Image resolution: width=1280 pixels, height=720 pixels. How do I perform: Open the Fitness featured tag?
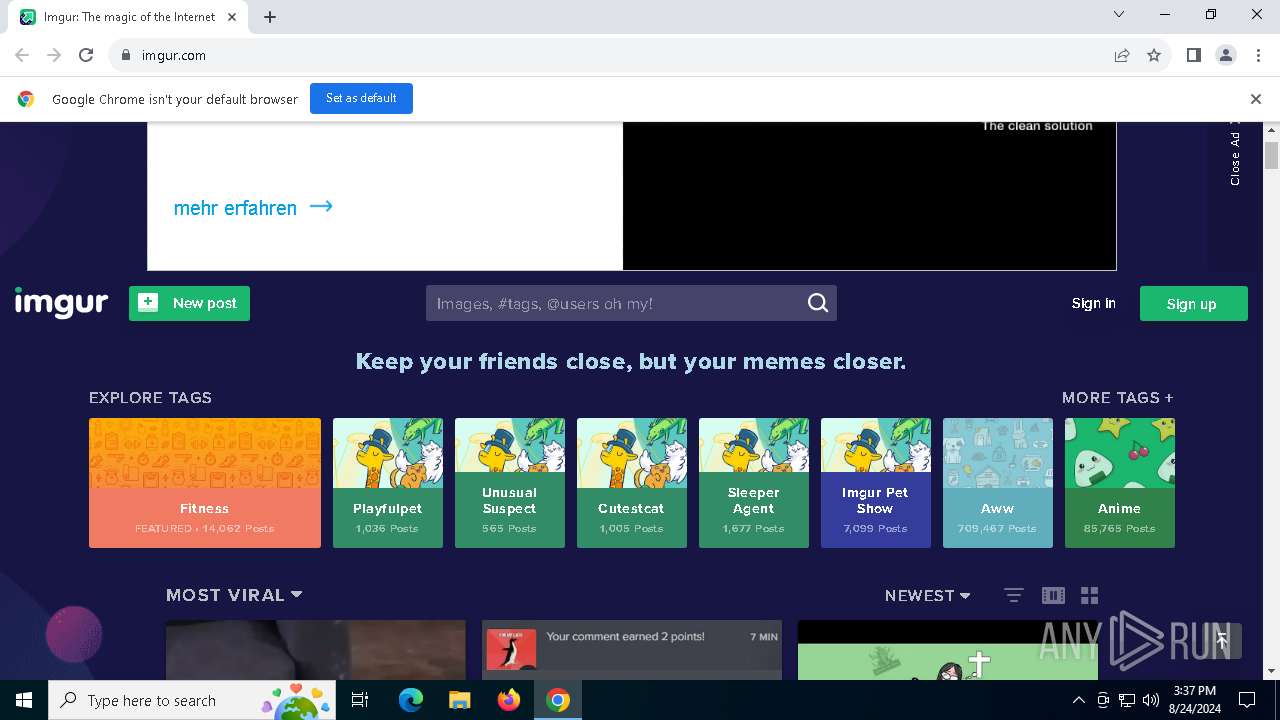205,483
